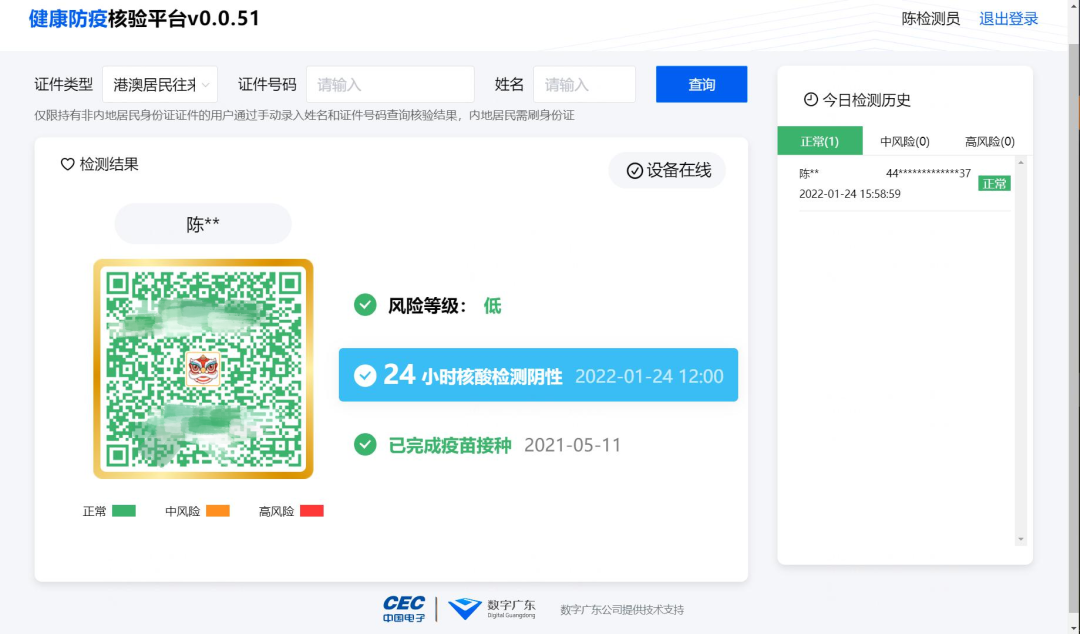Screen dimensions: 1080x634
Task: Focus the 证件号码 input field
Action: click(391, 85)
